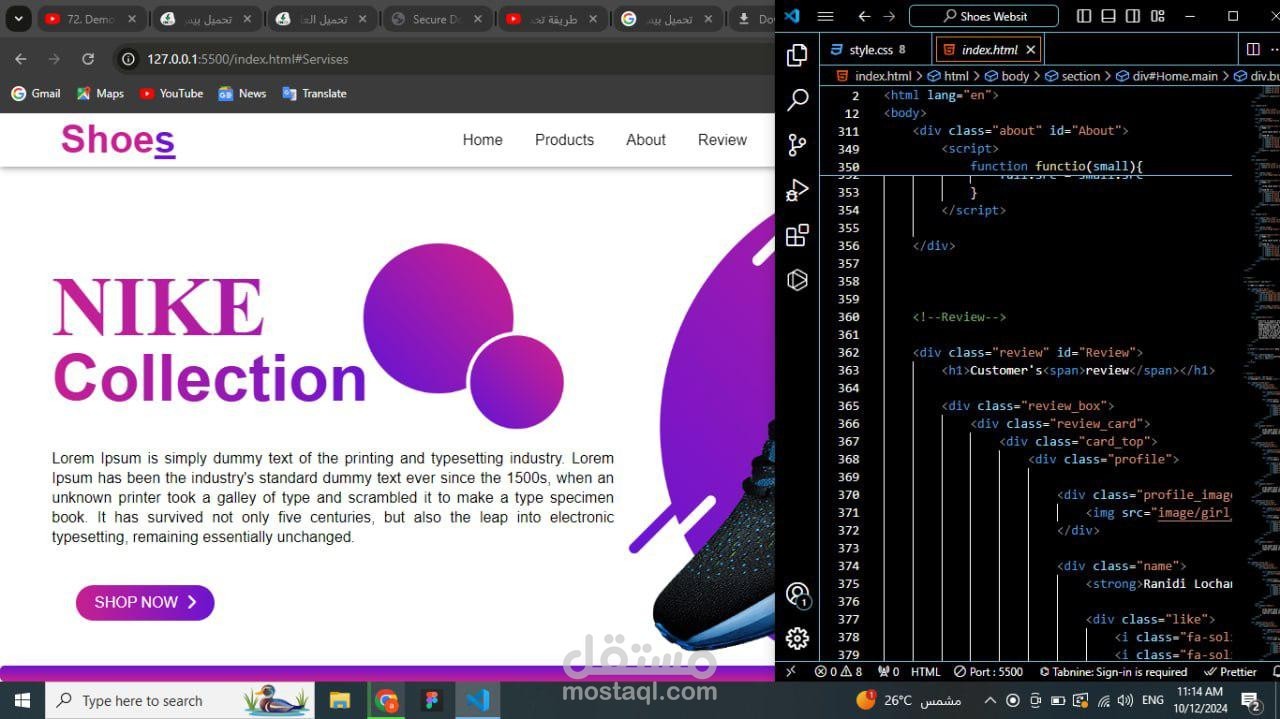
Task: Open the volume control in the system tray
Action: coord(1125,700)
